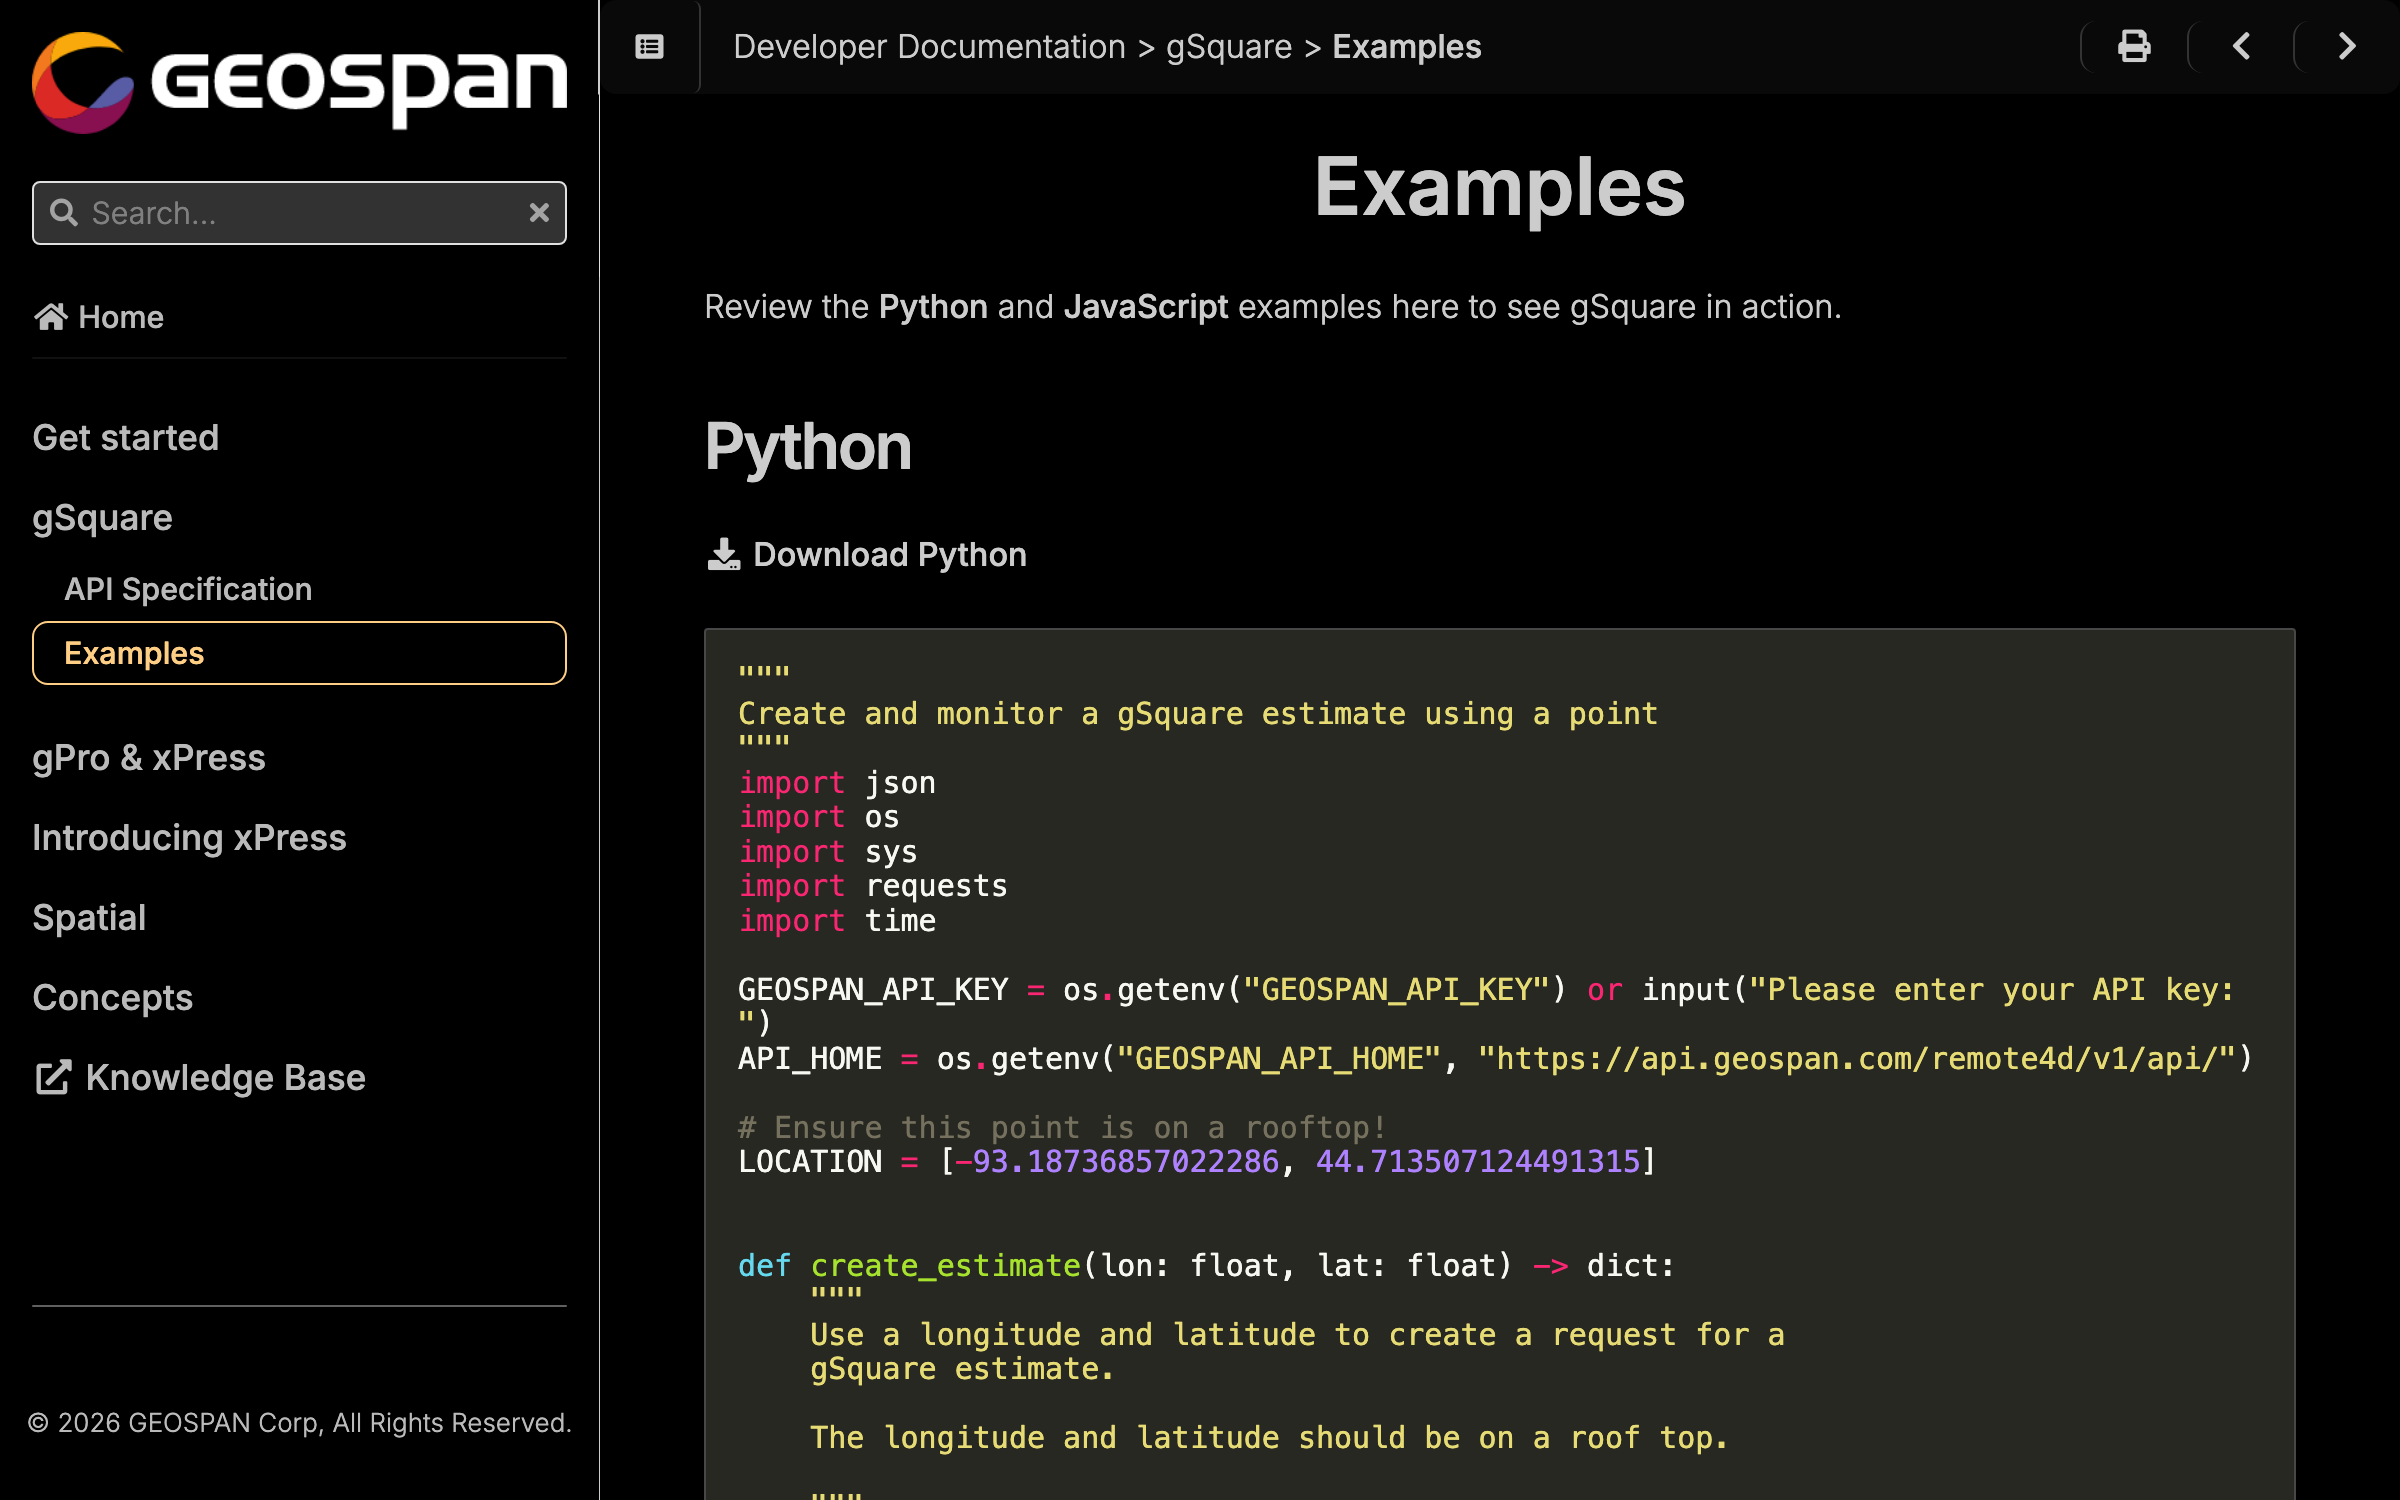This screenshot has width=2400, height=1500.
Task: Open the gSquare sidebar section
Action: pyautogui.click(x=103, y=518)
